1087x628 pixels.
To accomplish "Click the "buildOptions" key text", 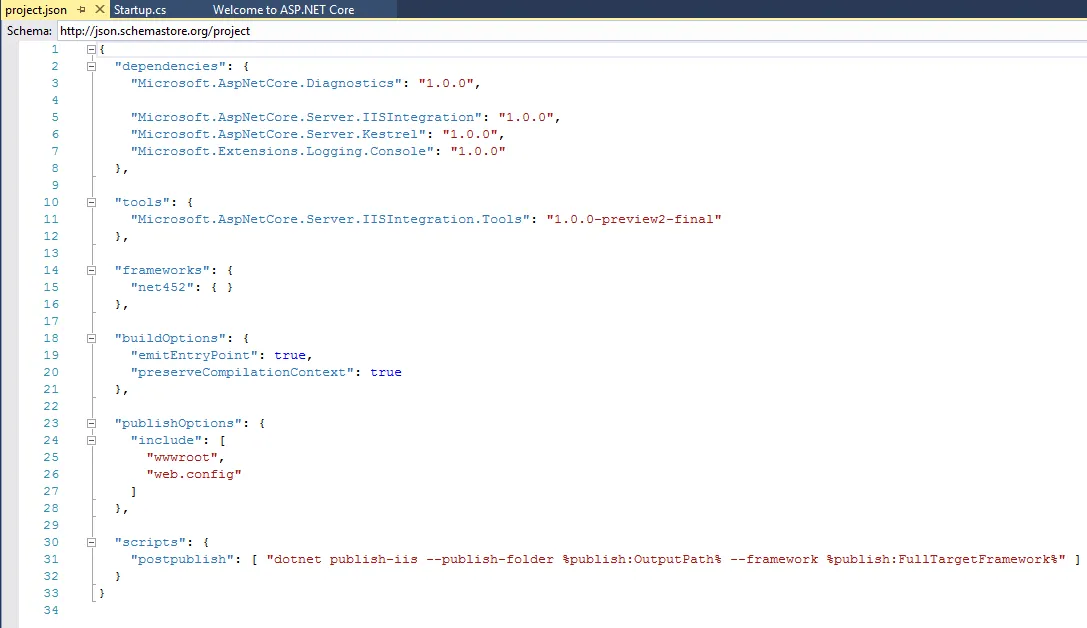I will coord(170,338).
